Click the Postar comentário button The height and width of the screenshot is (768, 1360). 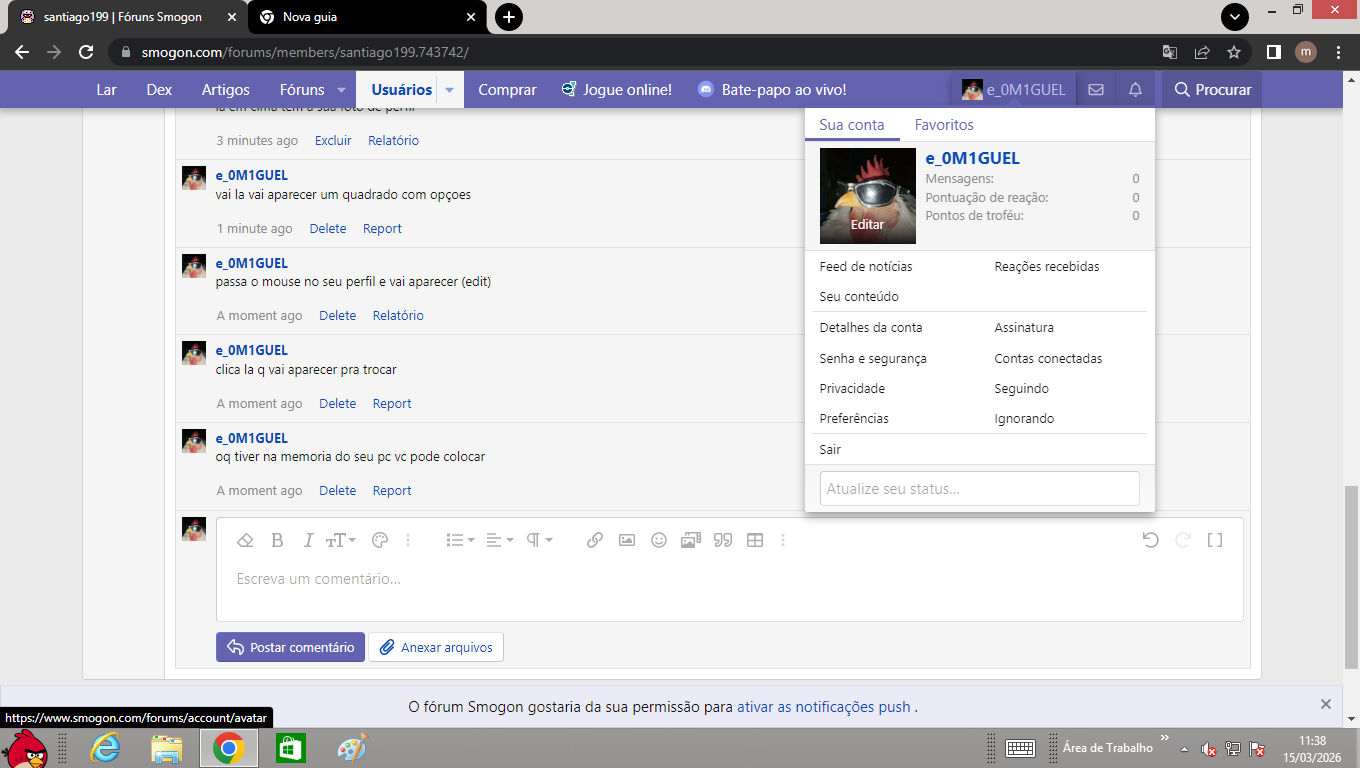(x=290, y=647)
